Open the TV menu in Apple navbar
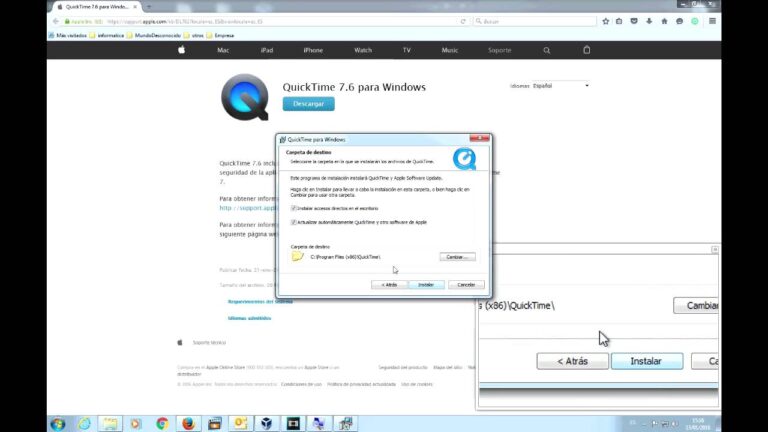The height and width of the screenshot is (432, 768). coord(407,50)
